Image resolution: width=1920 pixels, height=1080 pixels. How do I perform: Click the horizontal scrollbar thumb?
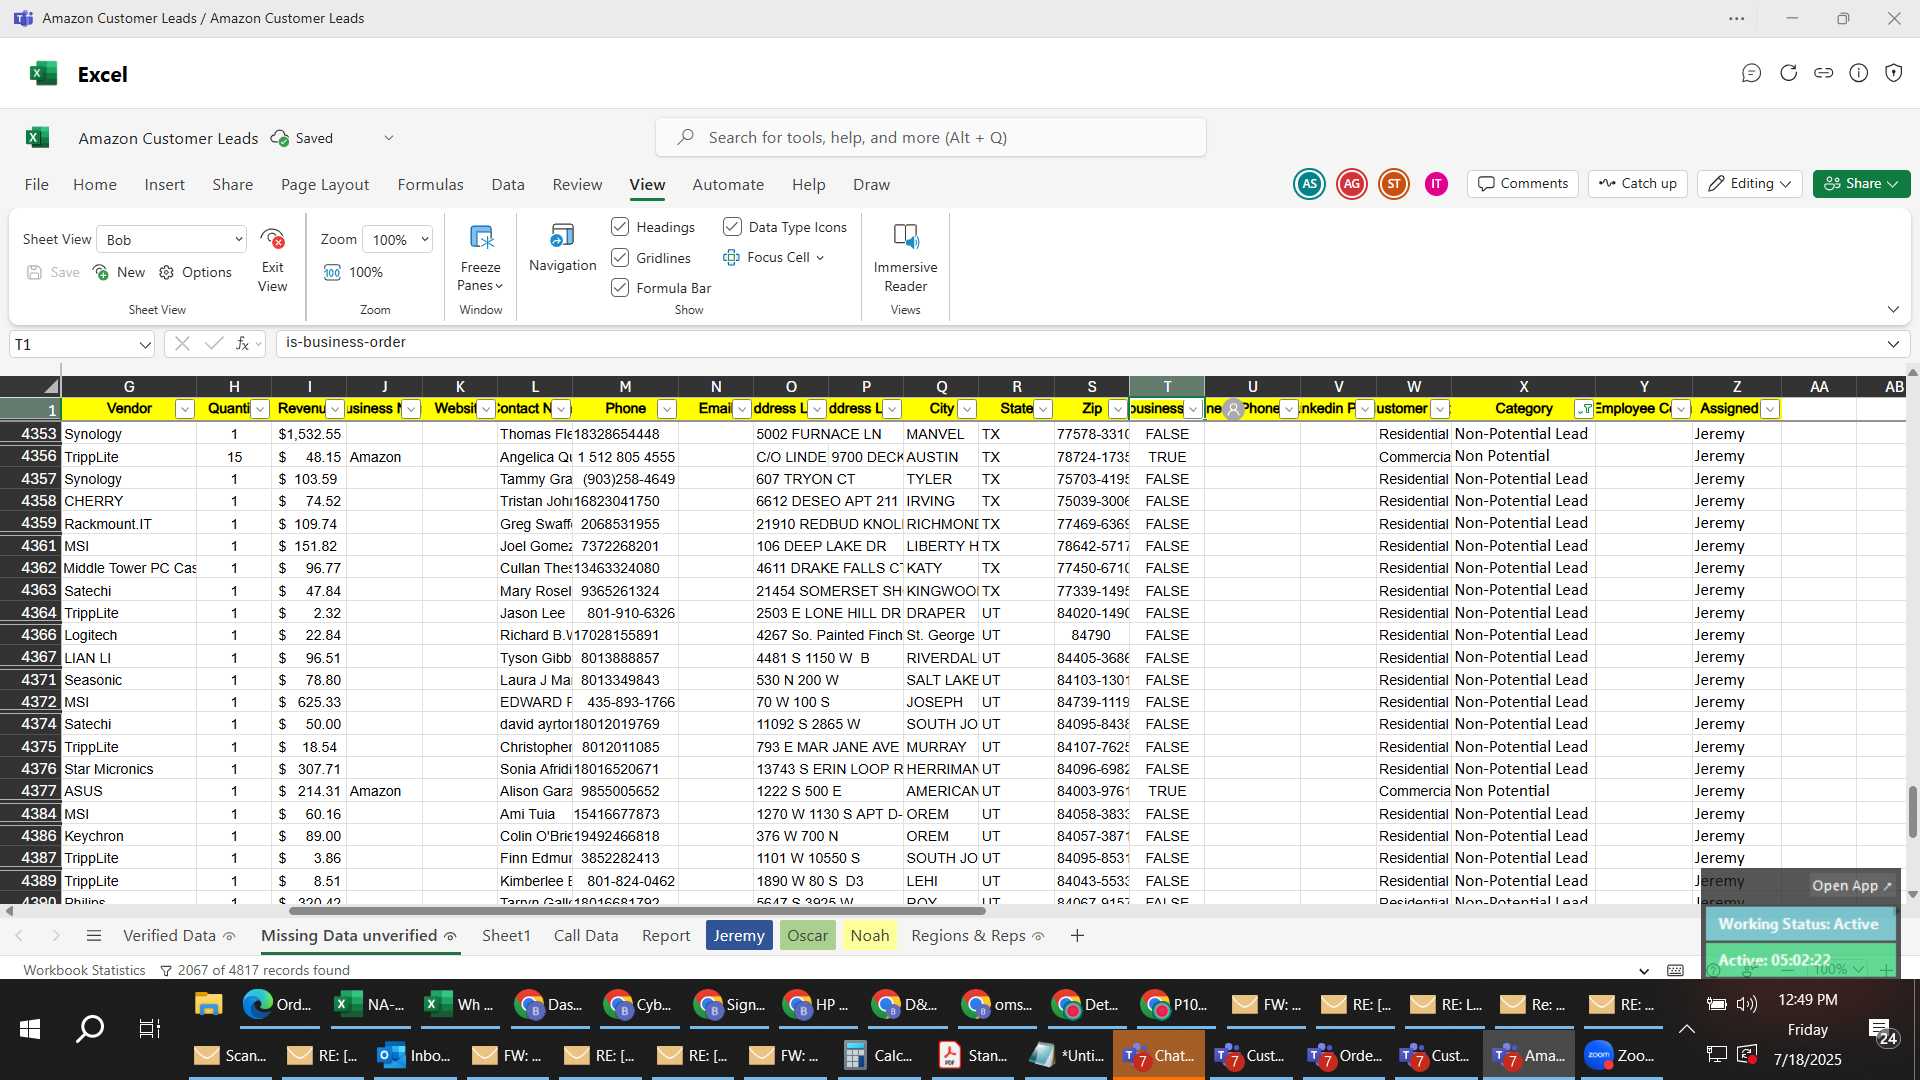(637, 911)
